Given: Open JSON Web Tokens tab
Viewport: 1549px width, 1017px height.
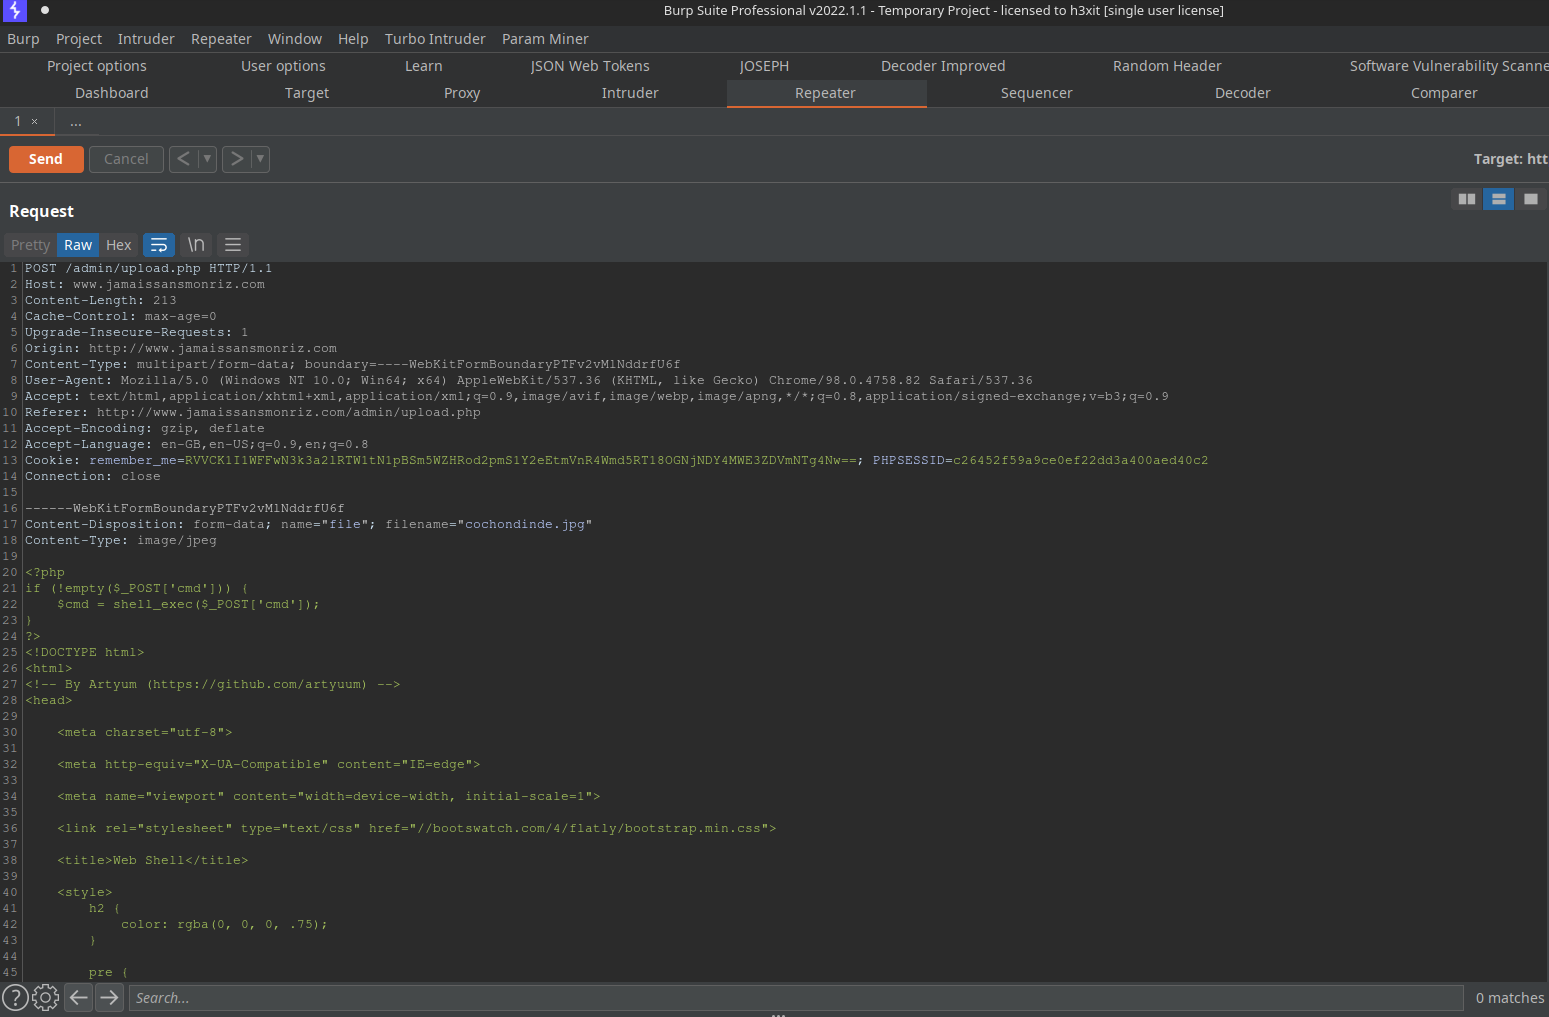Looking at the screenshot, I should click(590, 66).
